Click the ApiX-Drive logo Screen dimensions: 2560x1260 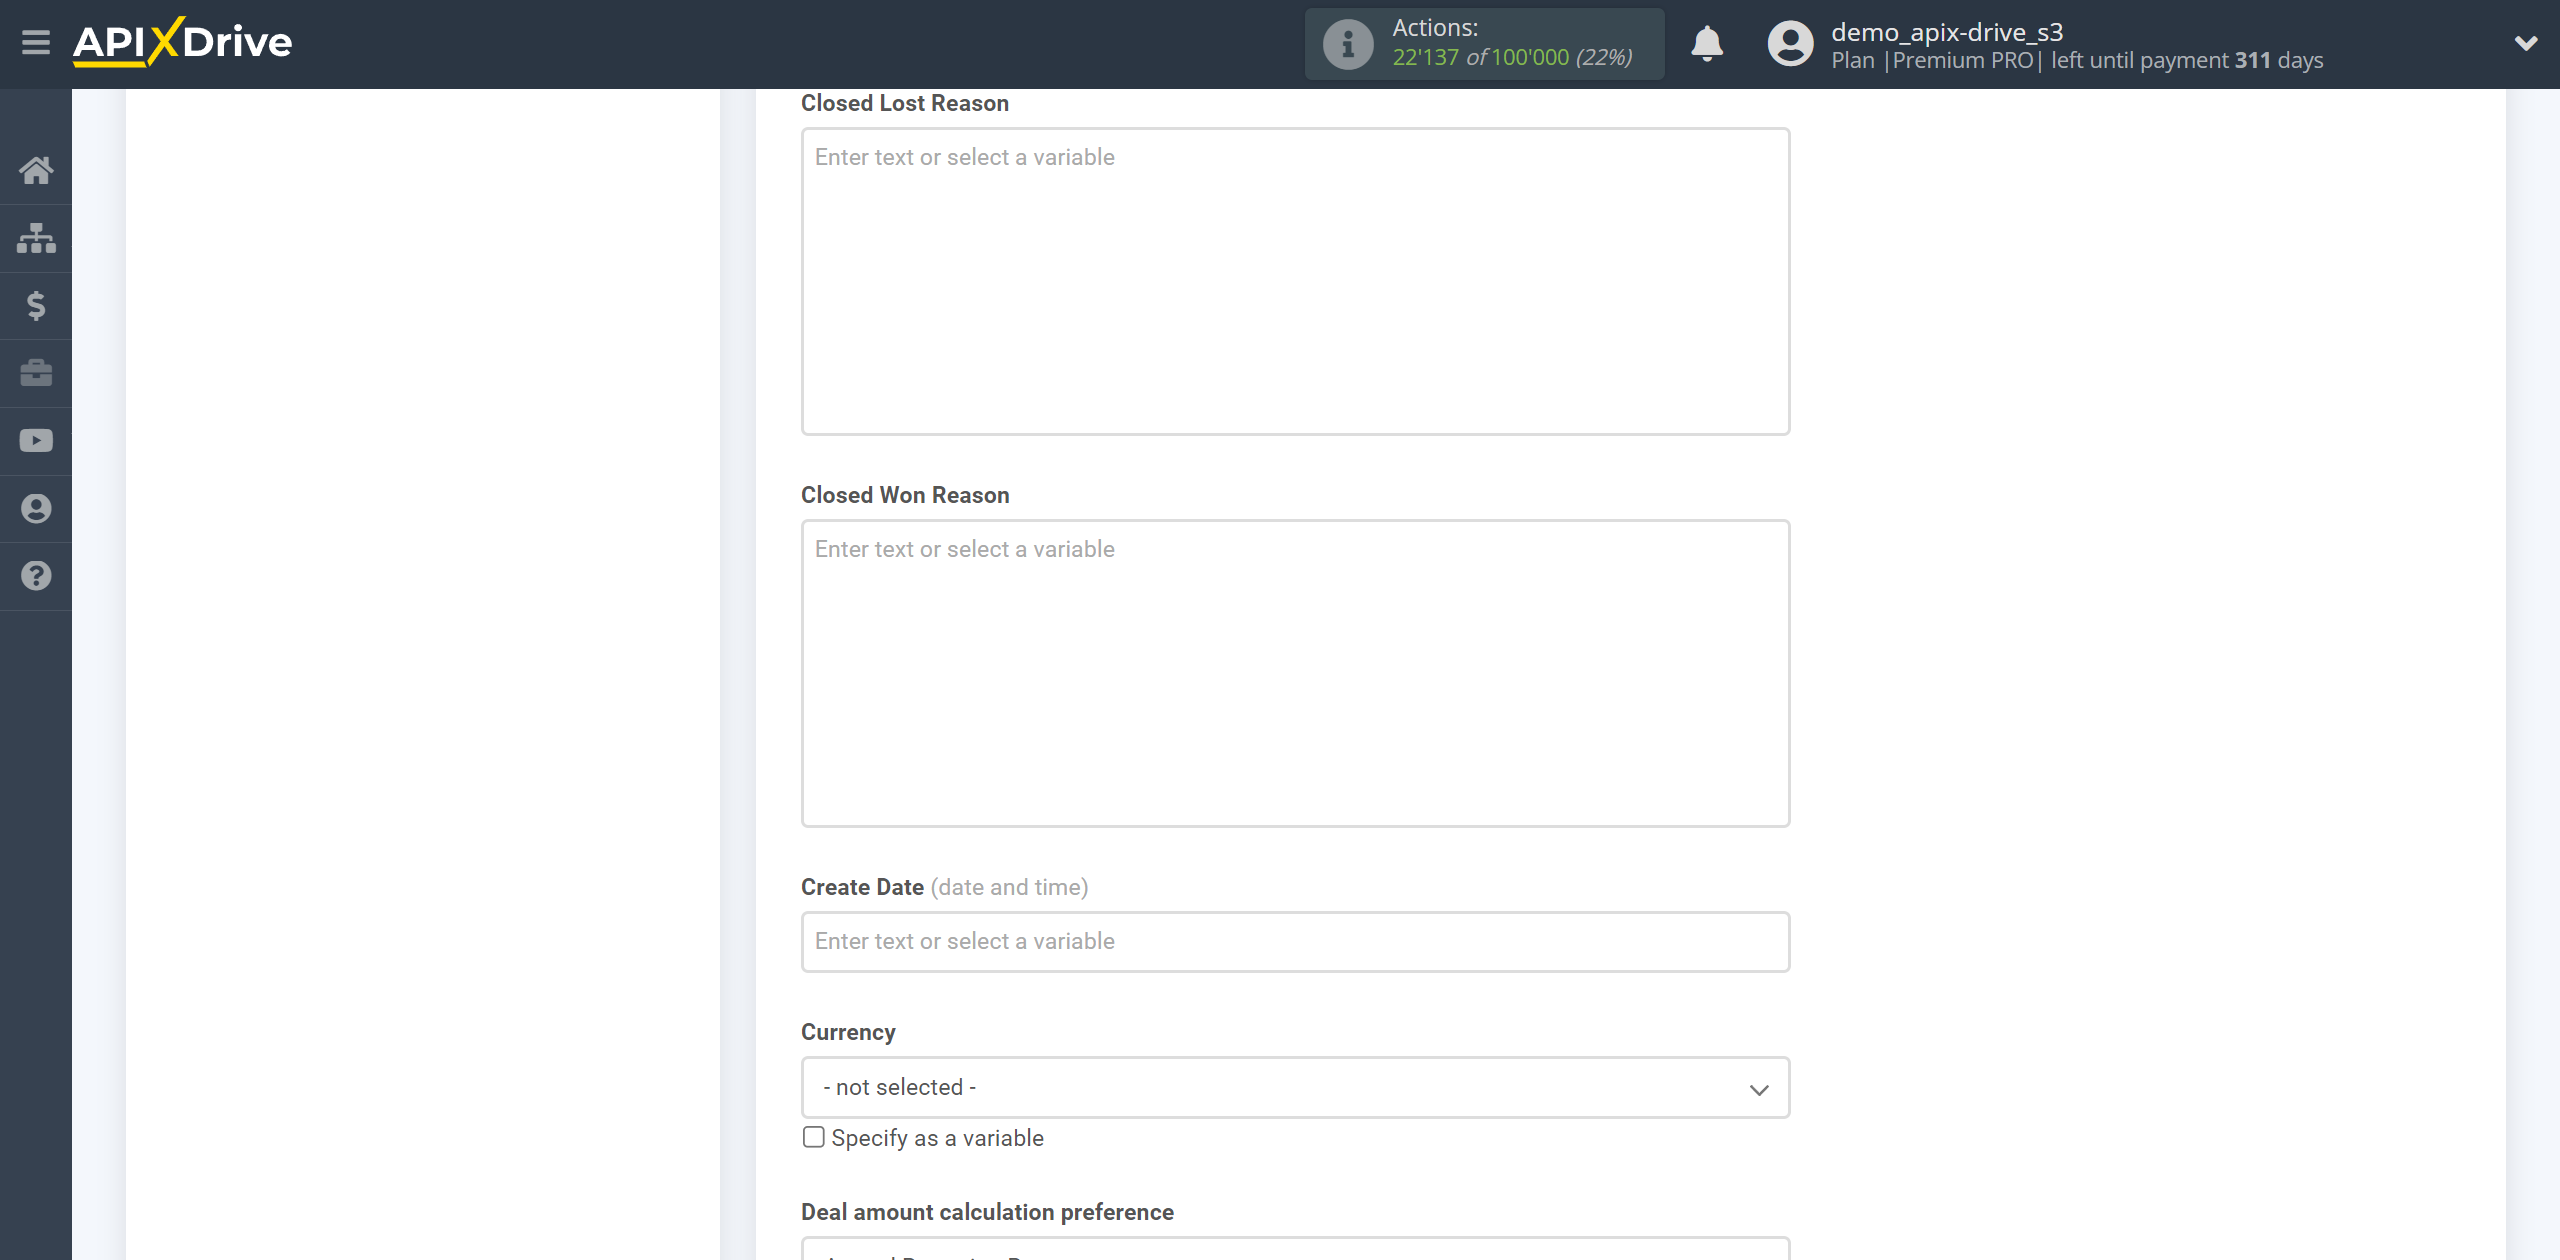pyautogui.click(x=182, y=42)
